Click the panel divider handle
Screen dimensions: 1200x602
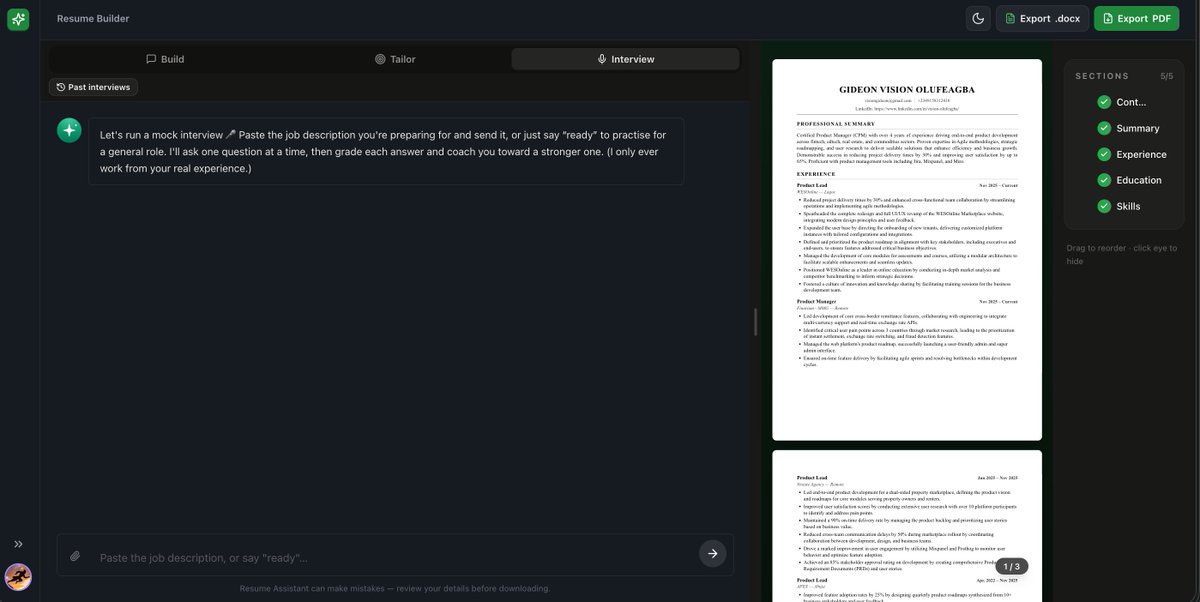pyautogui.click(x=756, y=321)
